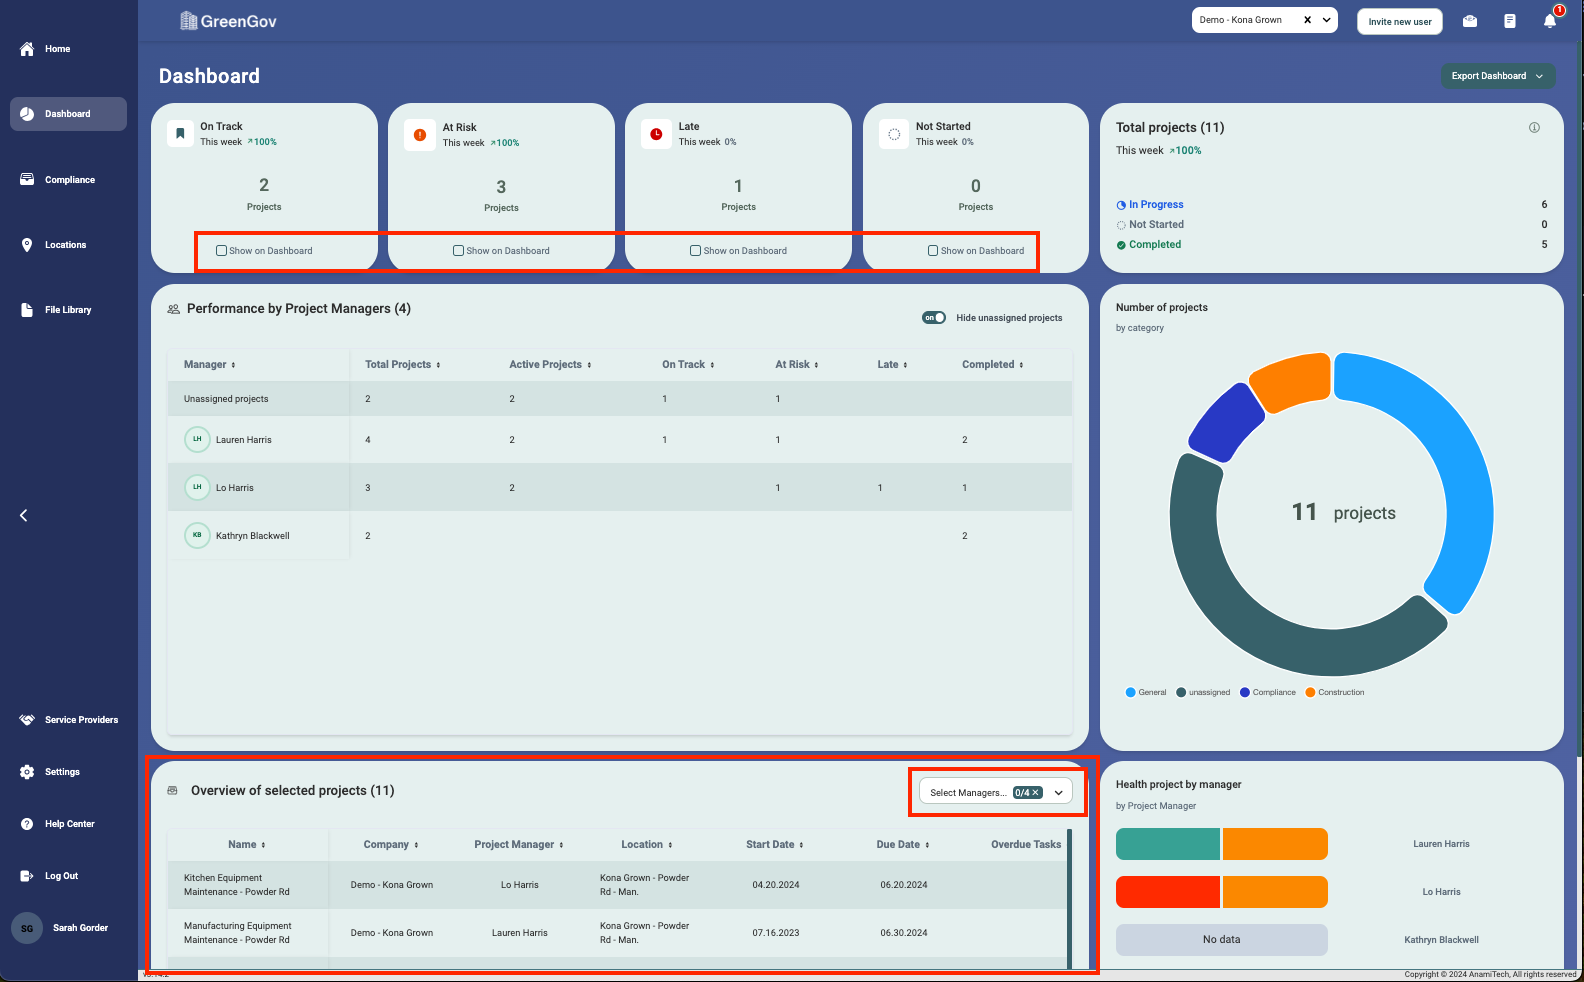Check Show on Dashboard for Late

(695, 251)
